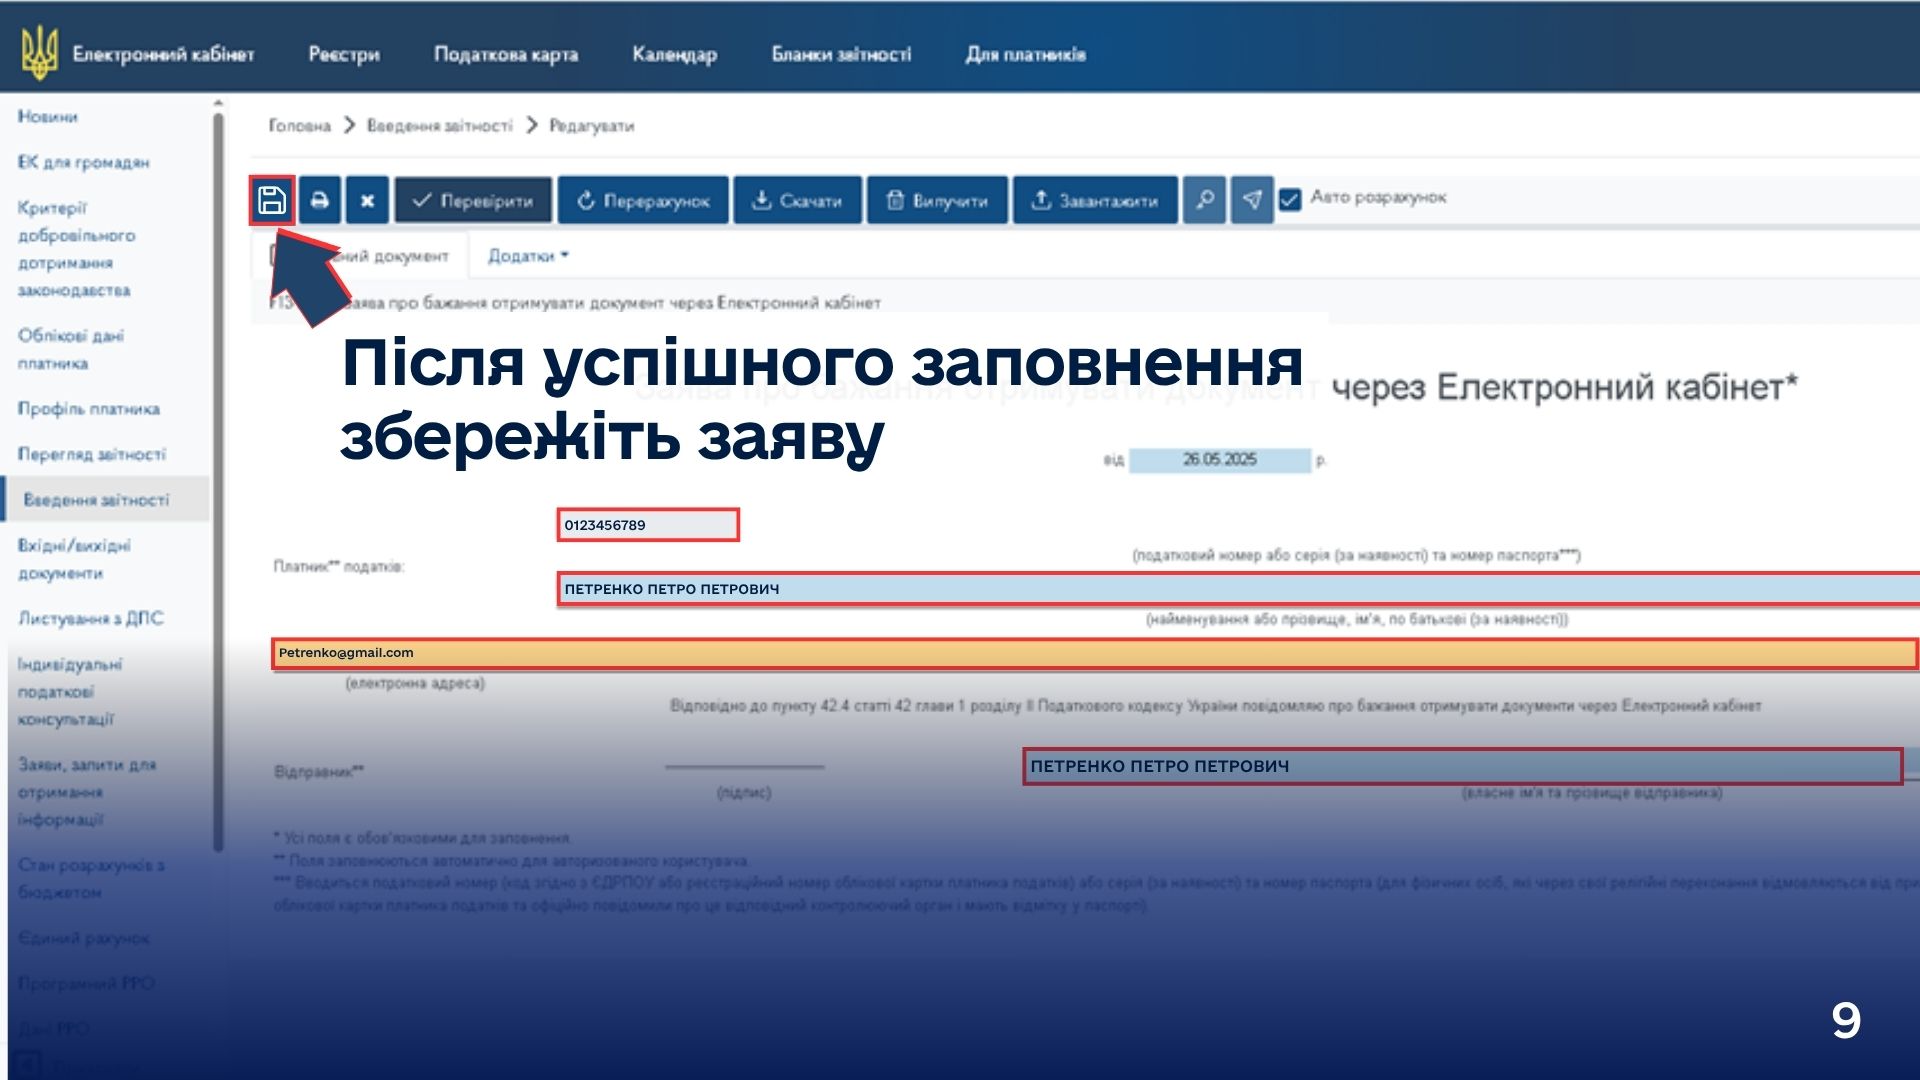The width and height of the screenshot is (1920, 1080).
Task: Run the Перевірити check button
Action: pos(473,200)
